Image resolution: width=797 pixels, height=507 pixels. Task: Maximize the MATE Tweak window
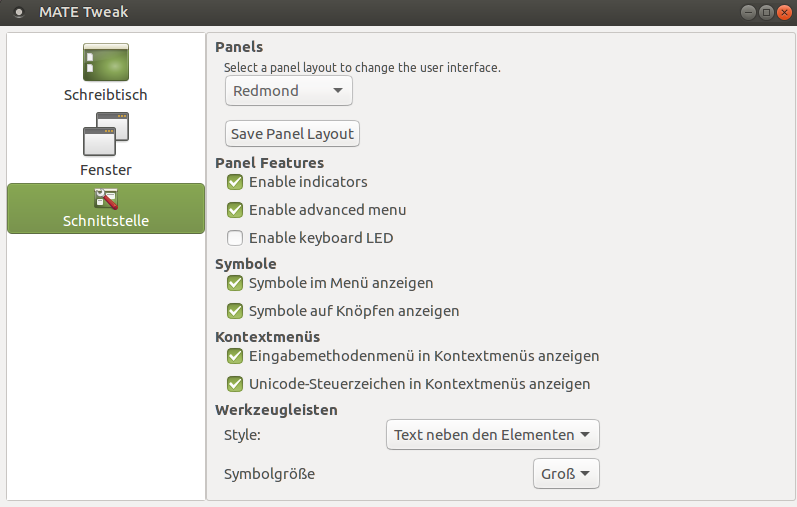pyautogui.click(x=767, y=12)
